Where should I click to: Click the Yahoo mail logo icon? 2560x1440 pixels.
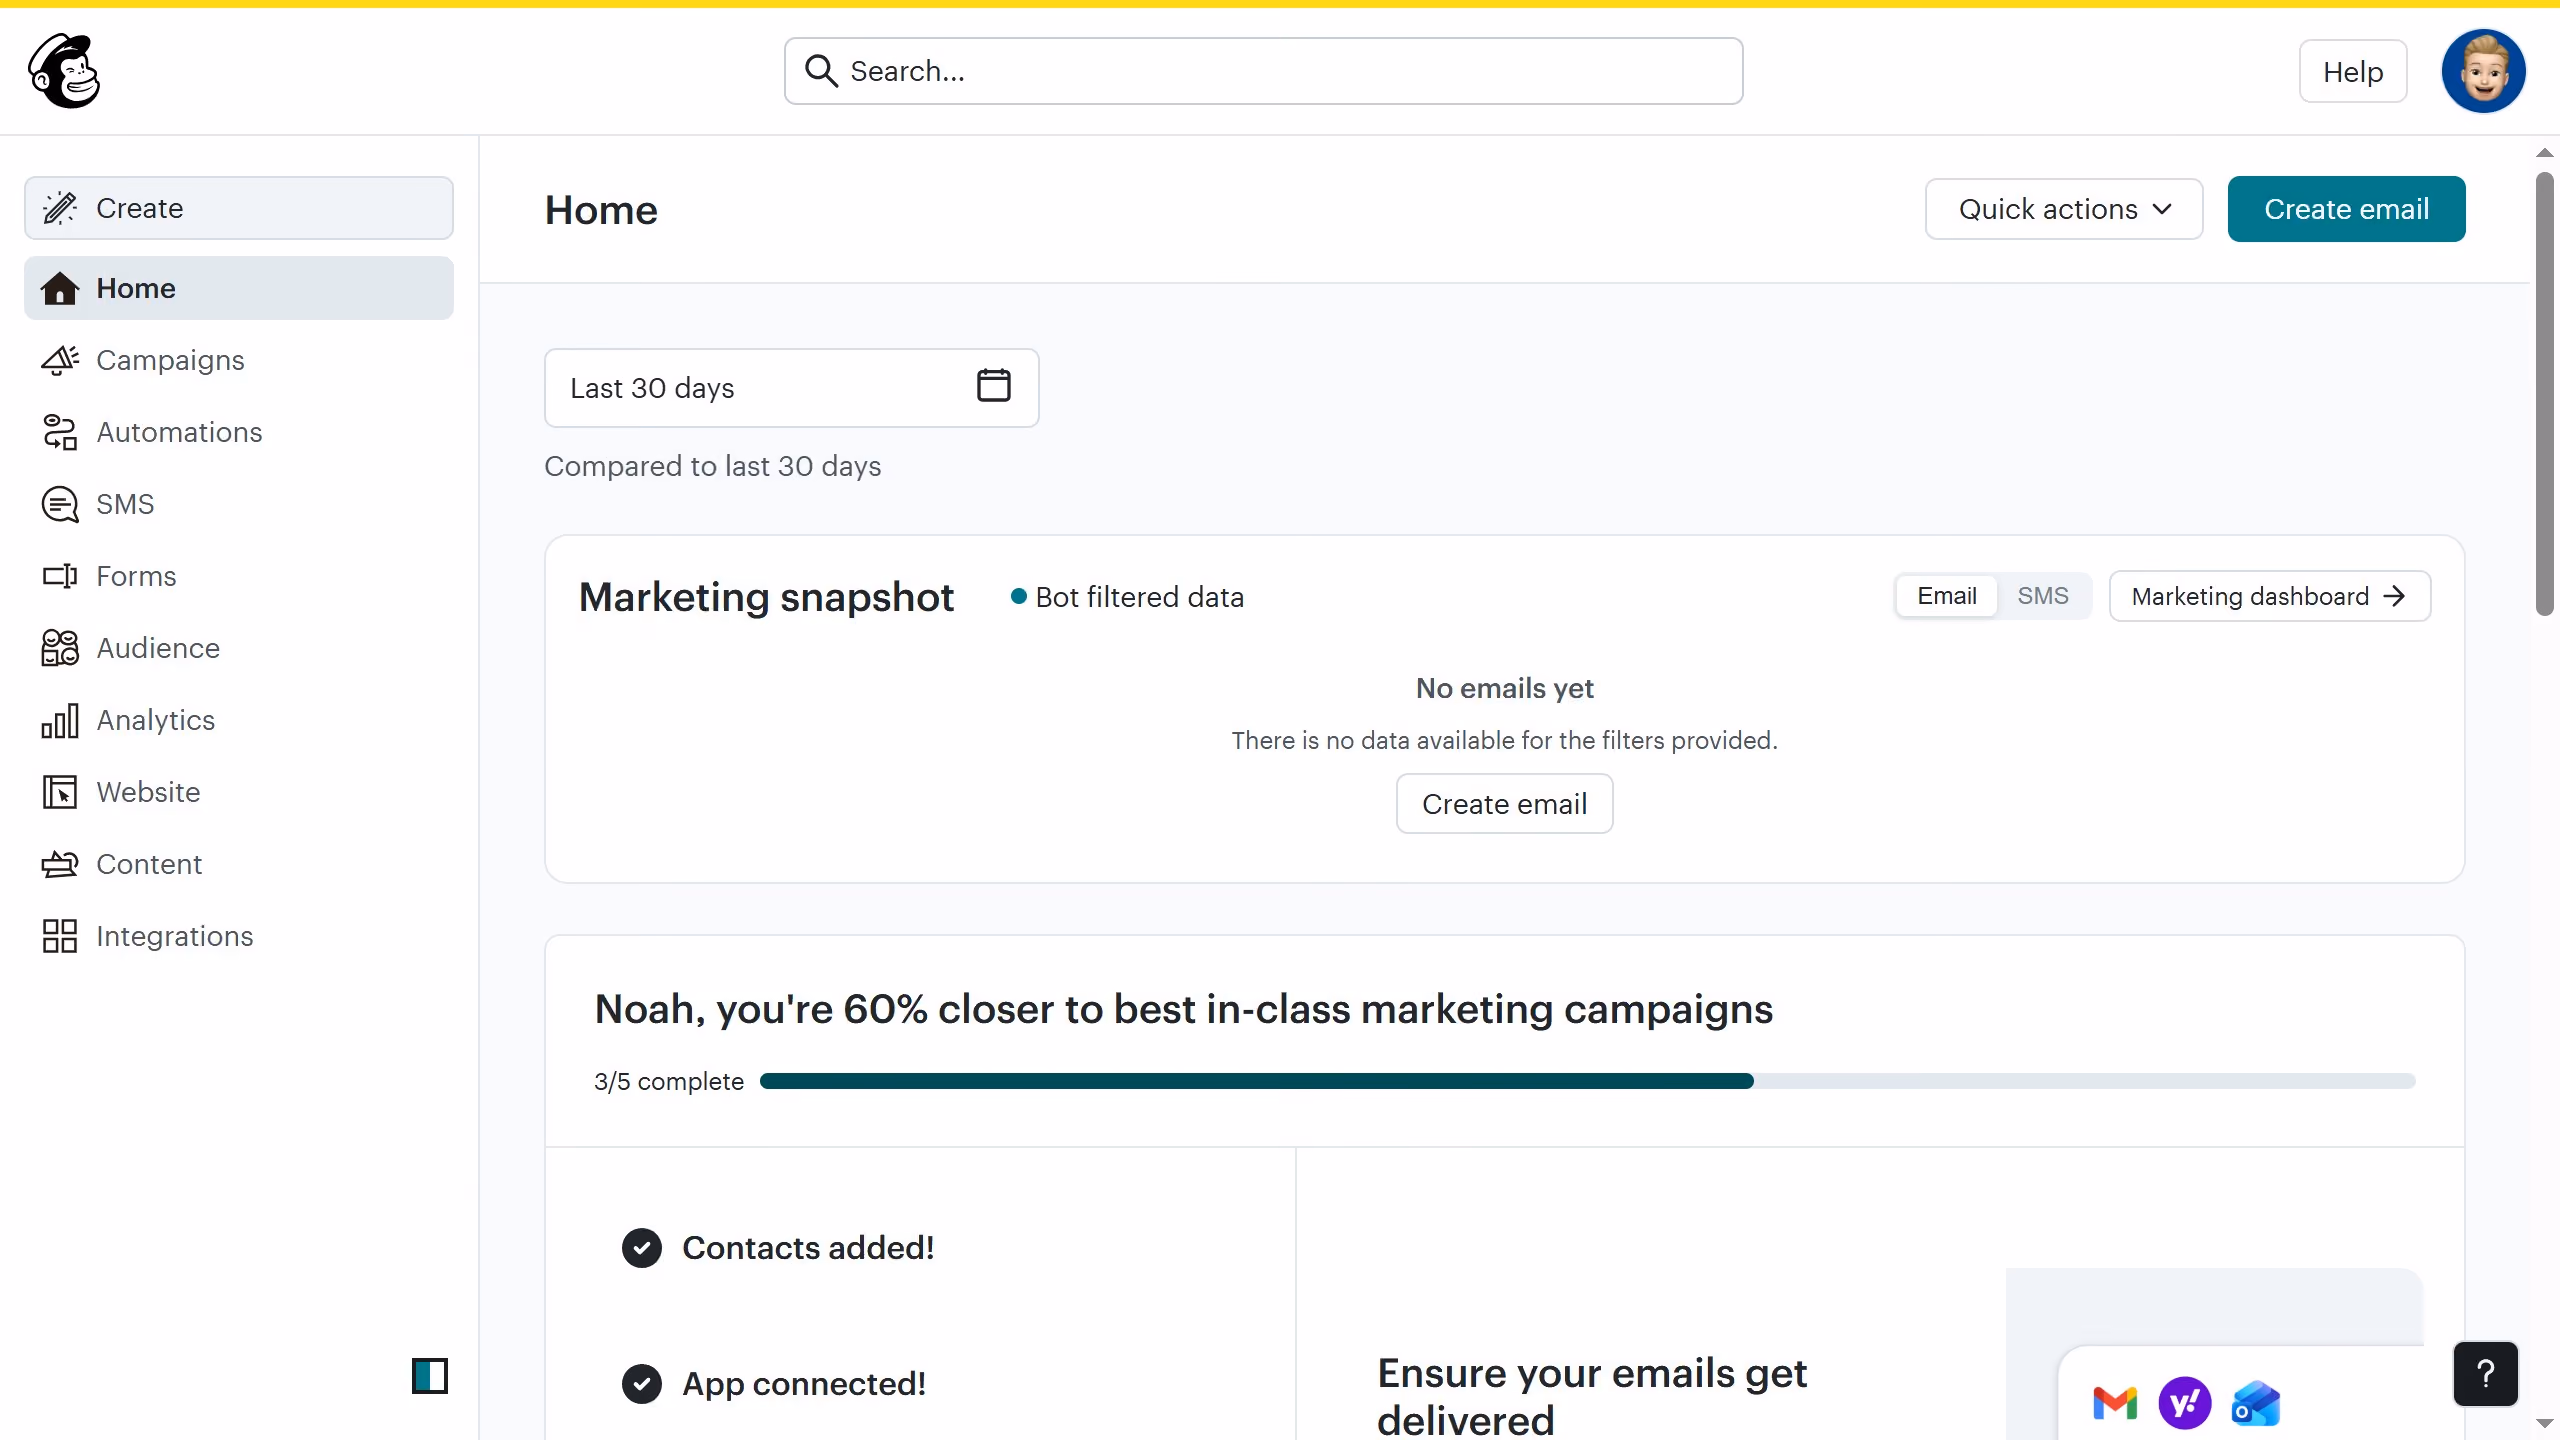[x=2185, y=1403]
